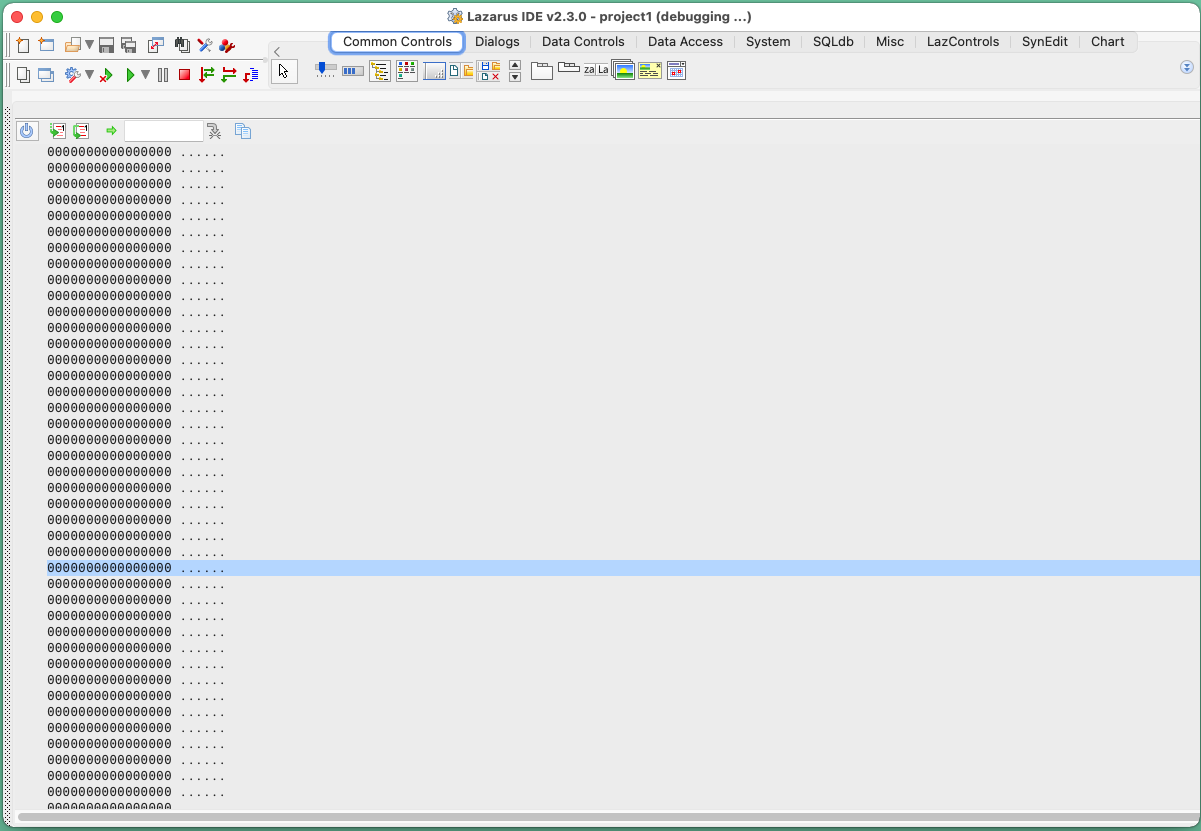This screenshot has height=831, width=1201.
Task: Select the TUpDown component
Action: 515,71
